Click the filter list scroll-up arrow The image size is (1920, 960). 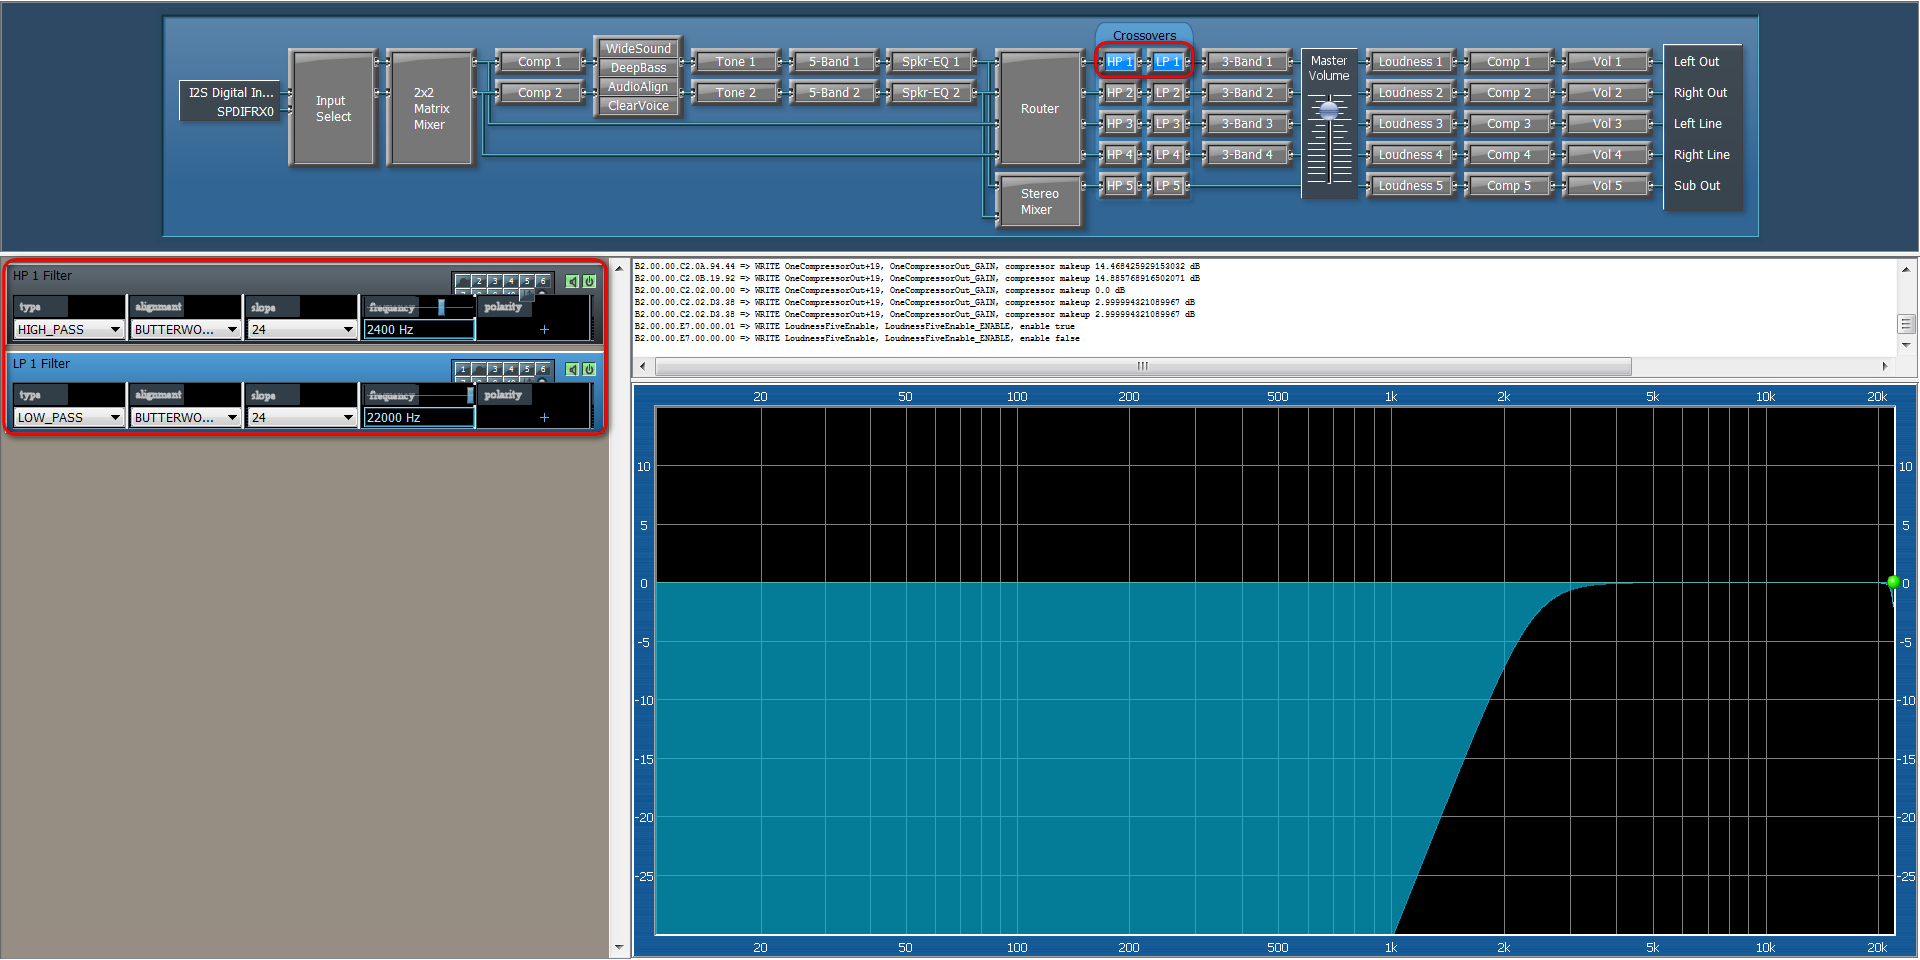[619, 269]
